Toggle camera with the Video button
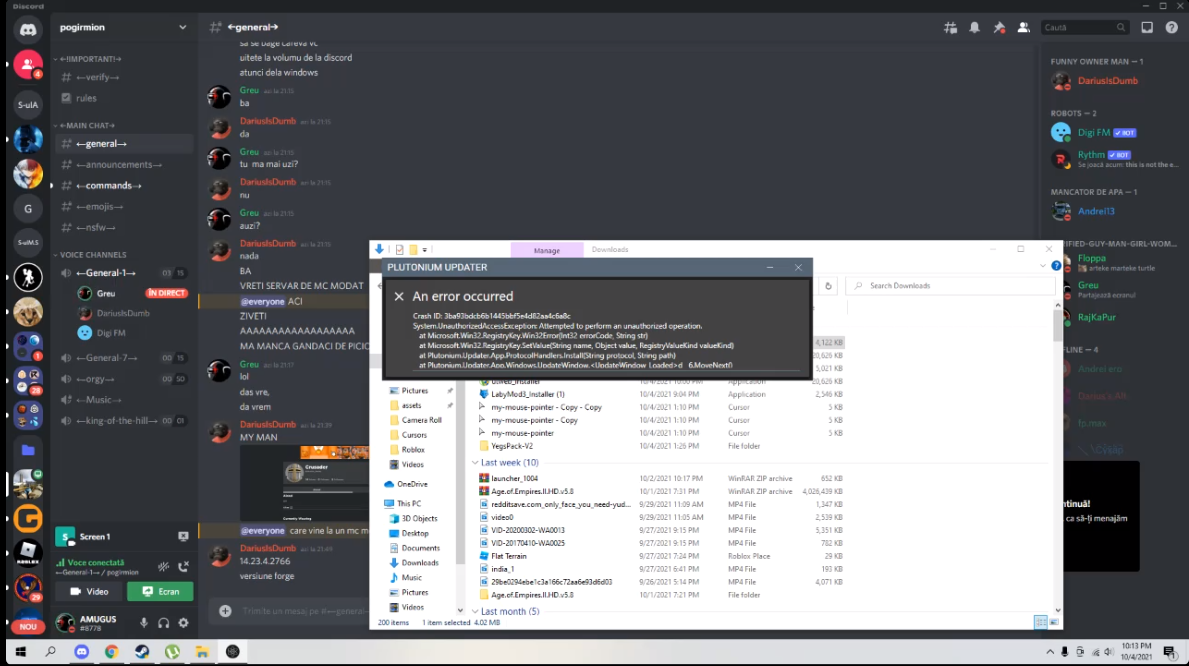1189x666 pixels. [x=89, y=592]
